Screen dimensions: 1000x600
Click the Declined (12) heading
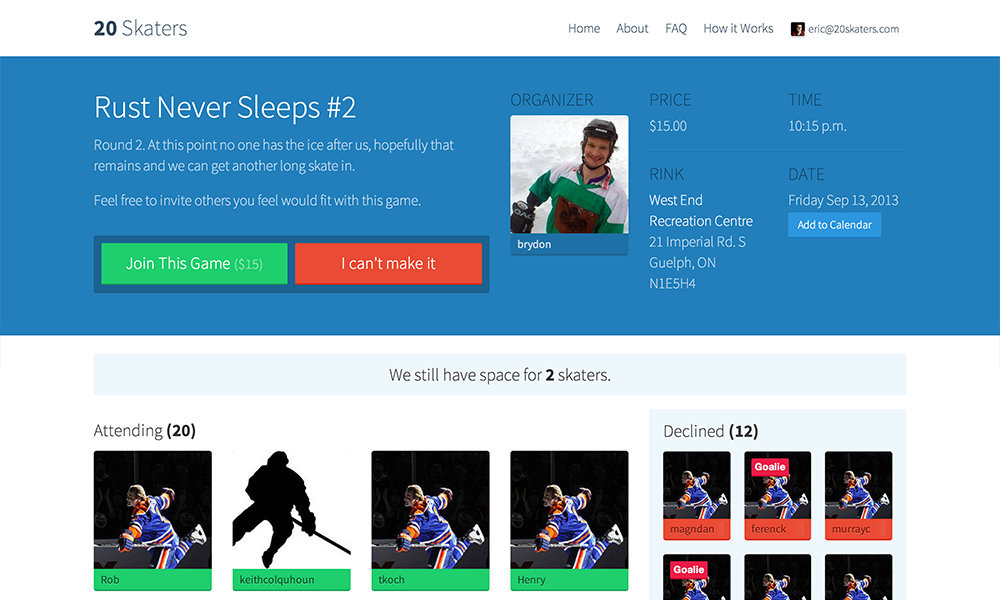710,431
